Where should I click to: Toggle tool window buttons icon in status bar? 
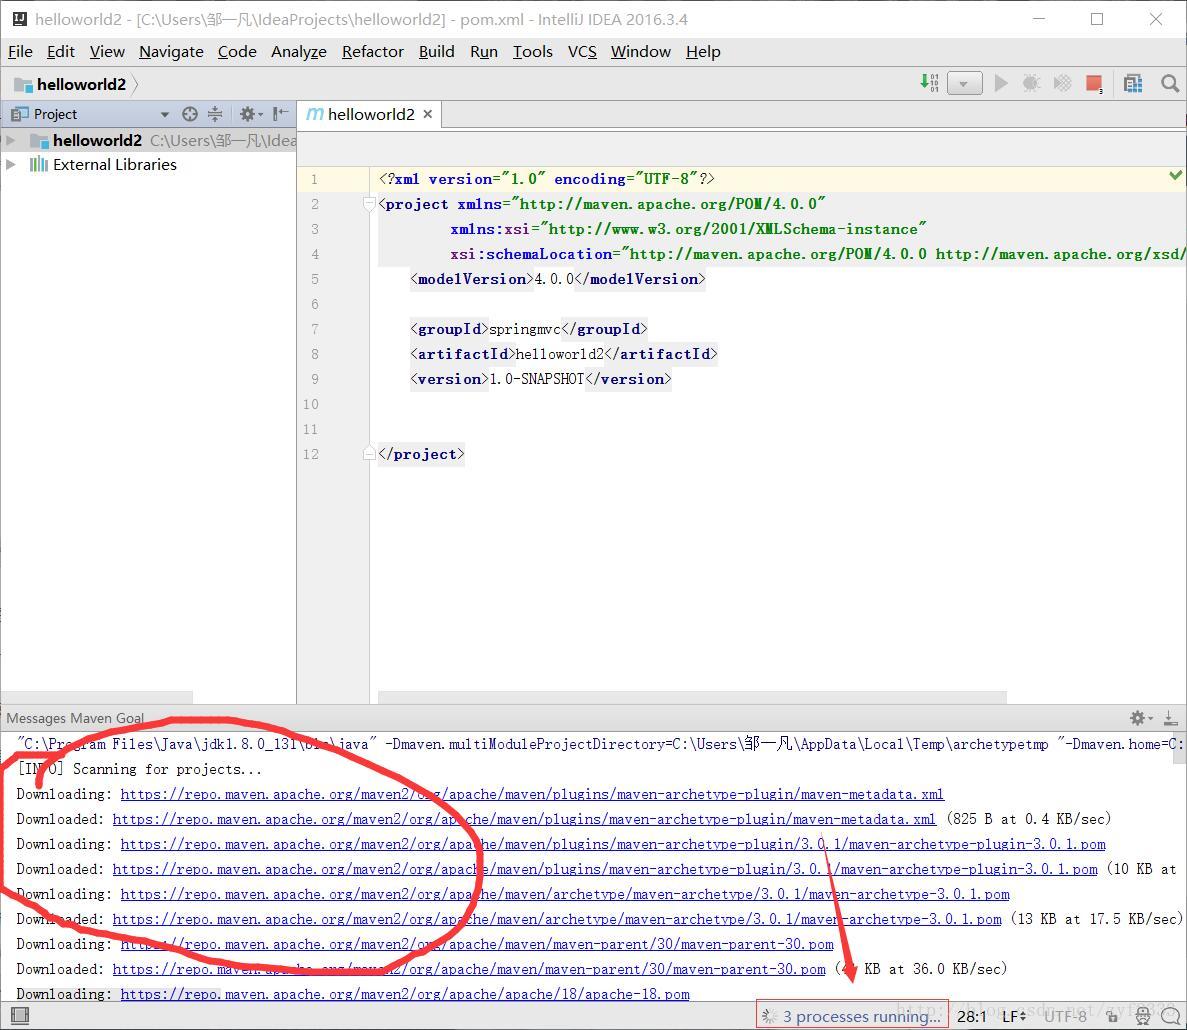click(x=20, y=1016)
